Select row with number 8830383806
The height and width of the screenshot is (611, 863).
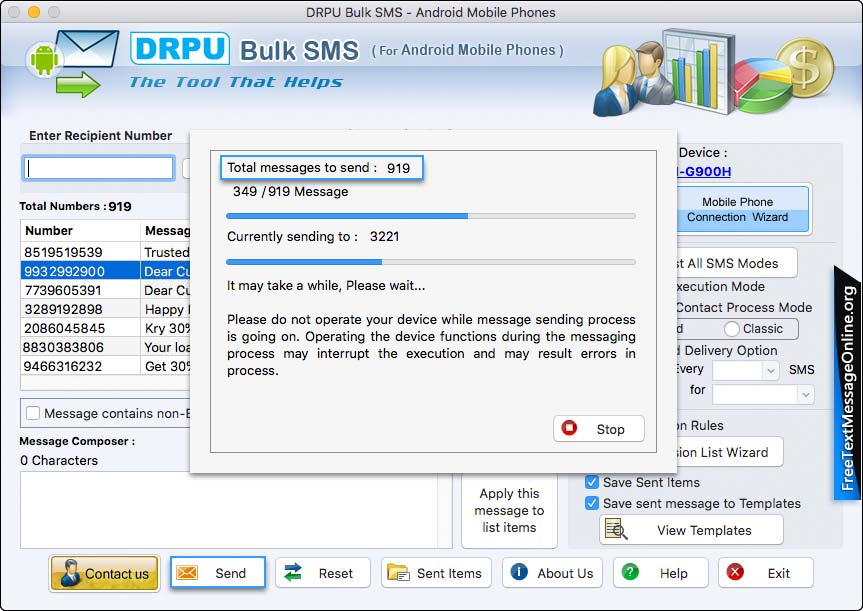(x=105, y=347)
